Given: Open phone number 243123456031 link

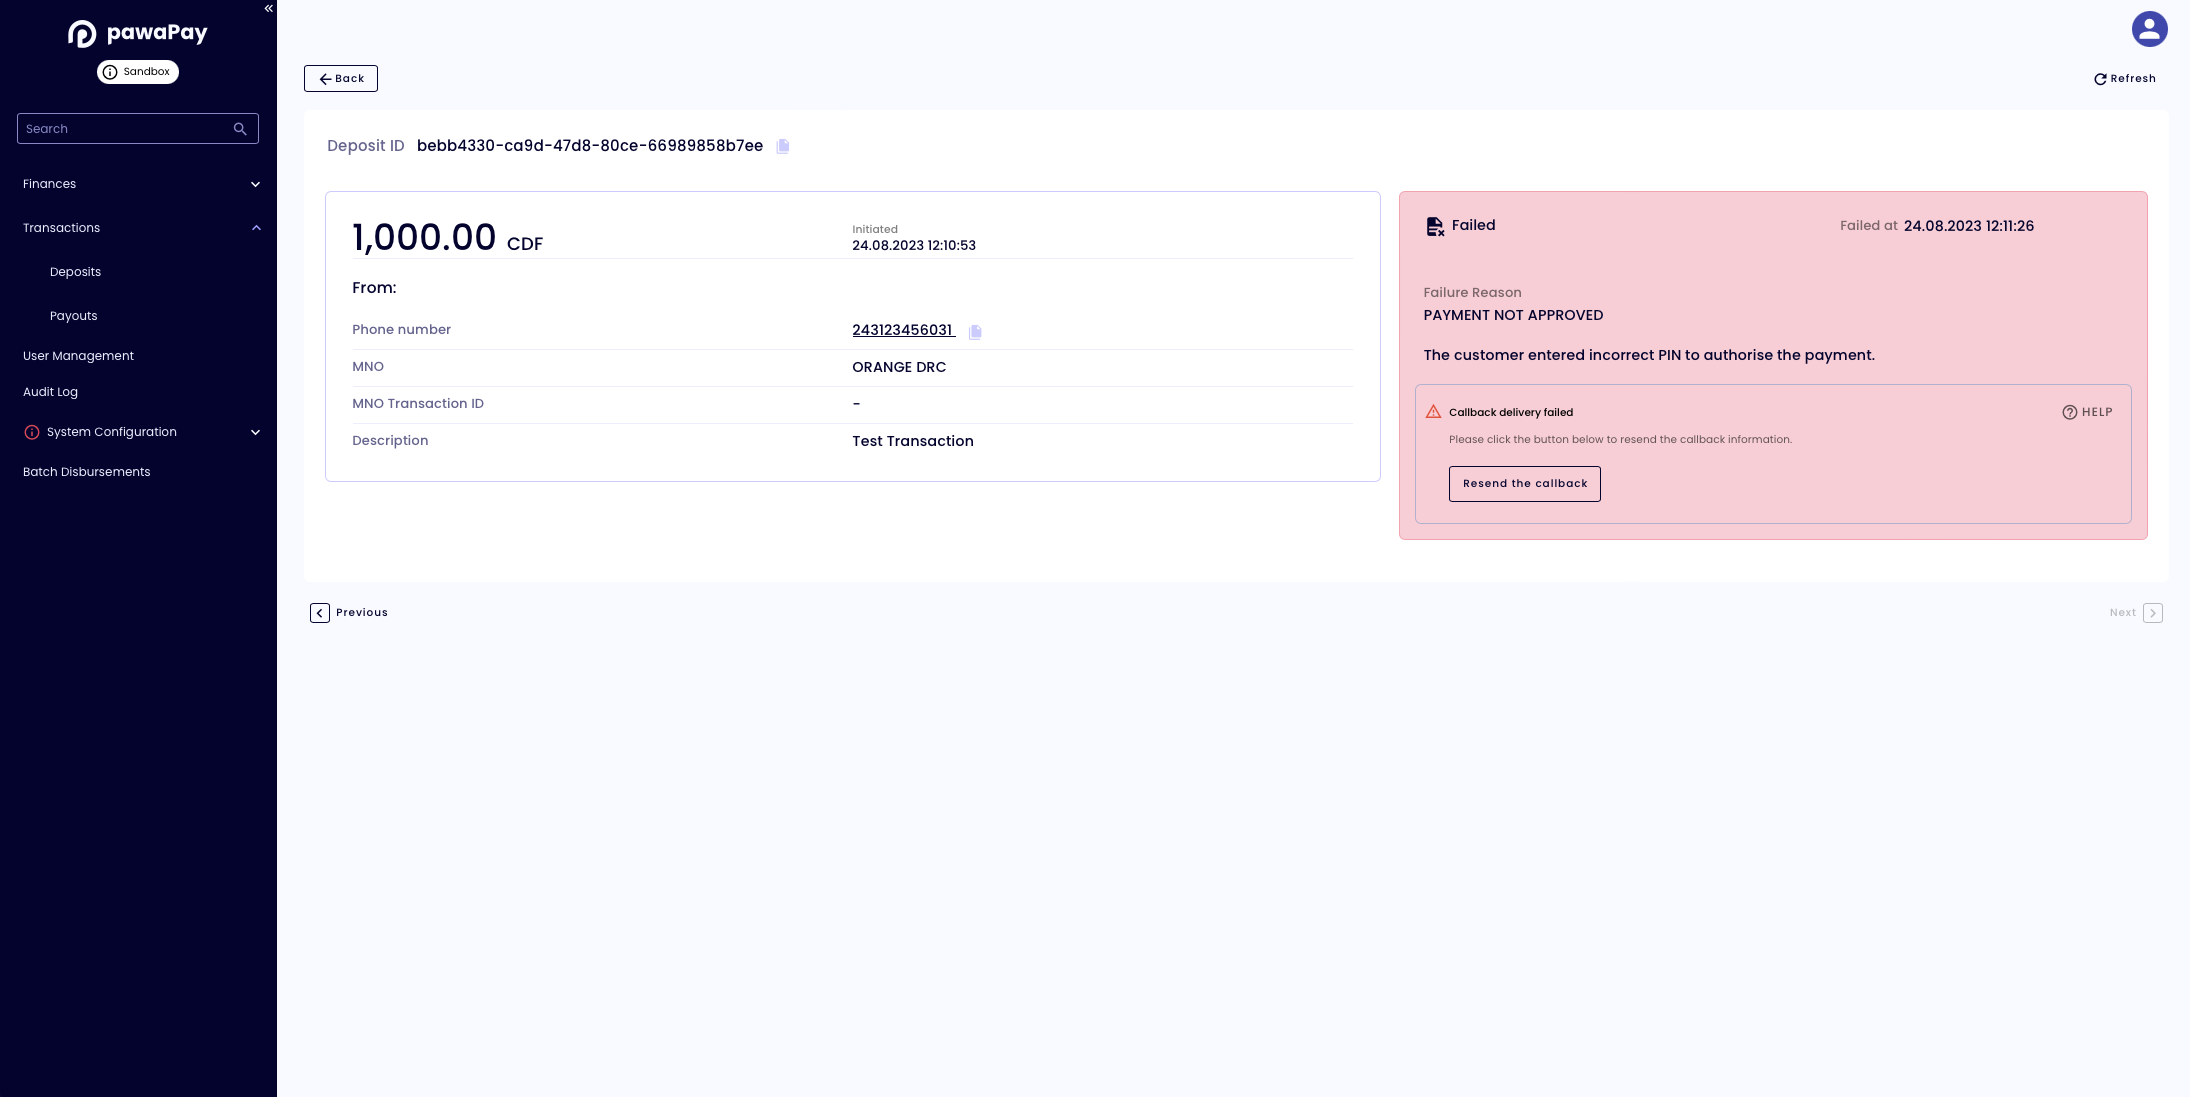Looking at the screenshot, I should (x=902, y=330).
